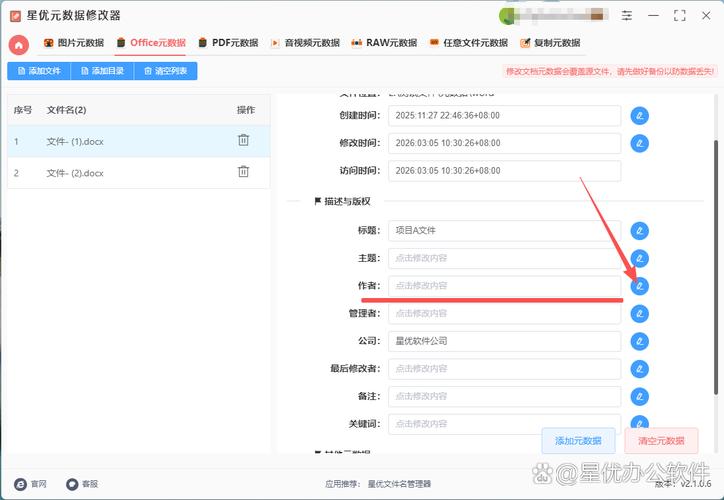This screenshot has width=724, height=500.
Task: Open the PDF元数据 tab
Action: pyautogui.click(x=228, y=43)
